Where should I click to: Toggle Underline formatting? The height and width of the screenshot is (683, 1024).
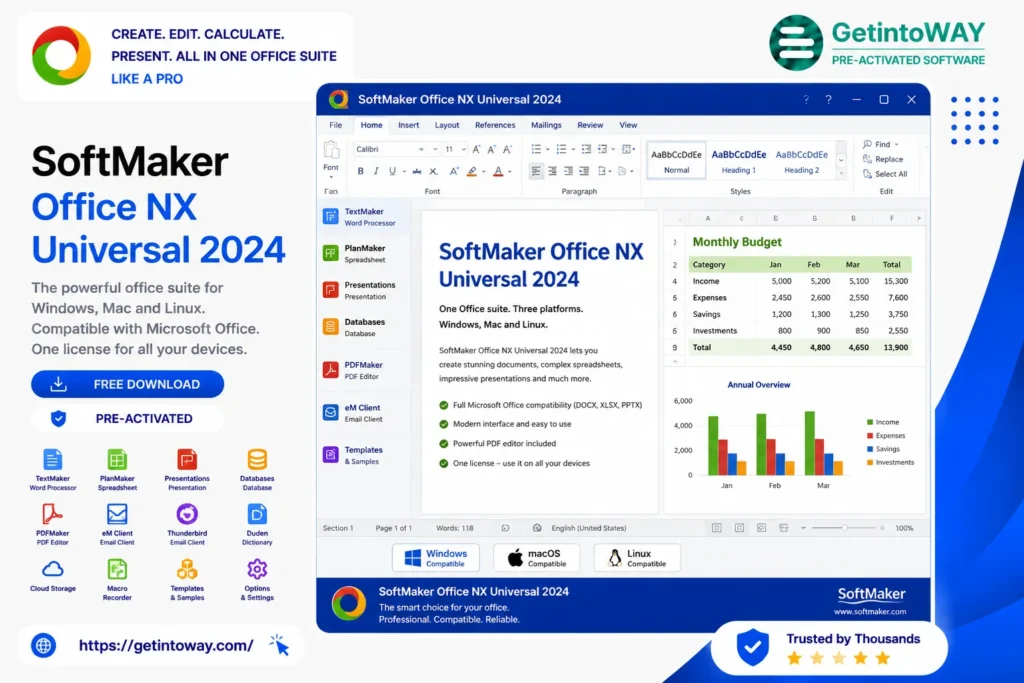[x=392, y=171]
